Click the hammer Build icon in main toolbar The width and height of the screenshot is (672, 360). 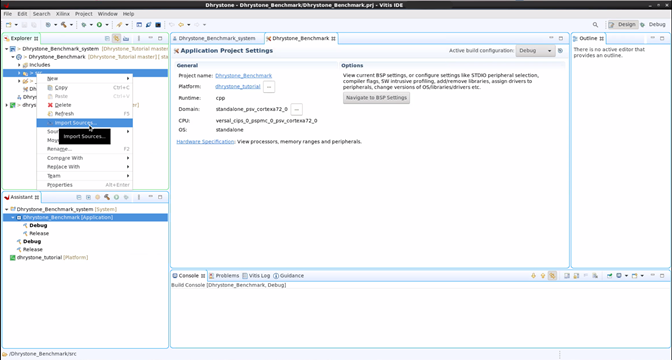point(64,25)
